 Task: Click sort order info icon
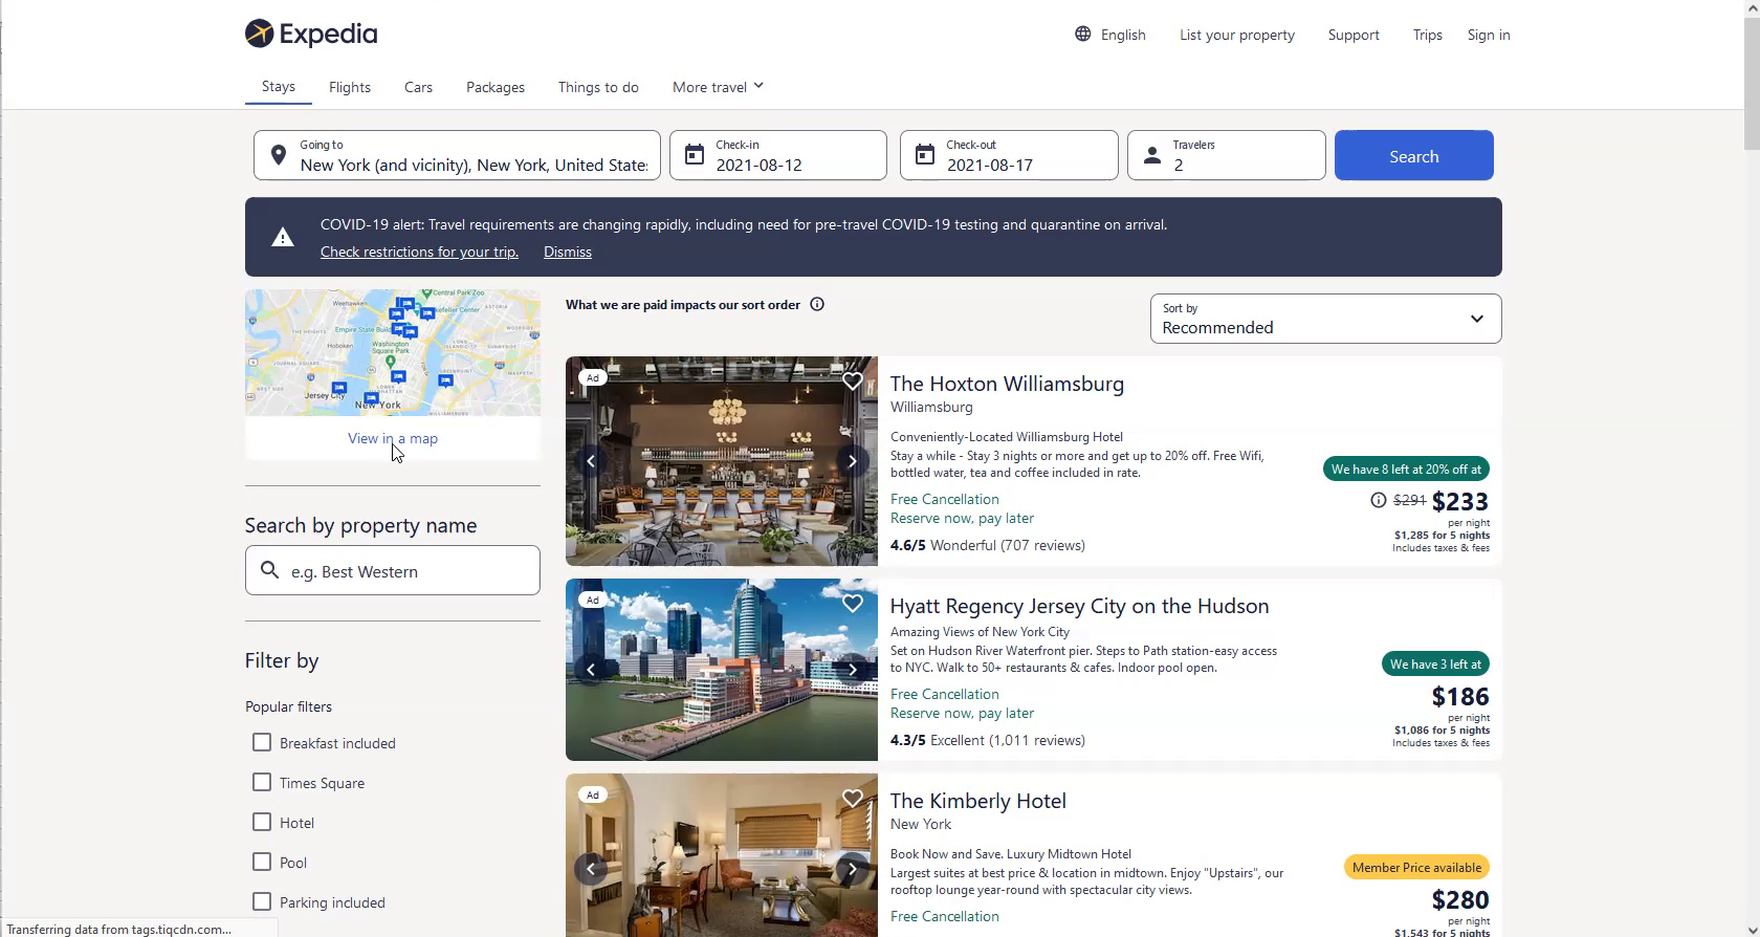(817, 305)
